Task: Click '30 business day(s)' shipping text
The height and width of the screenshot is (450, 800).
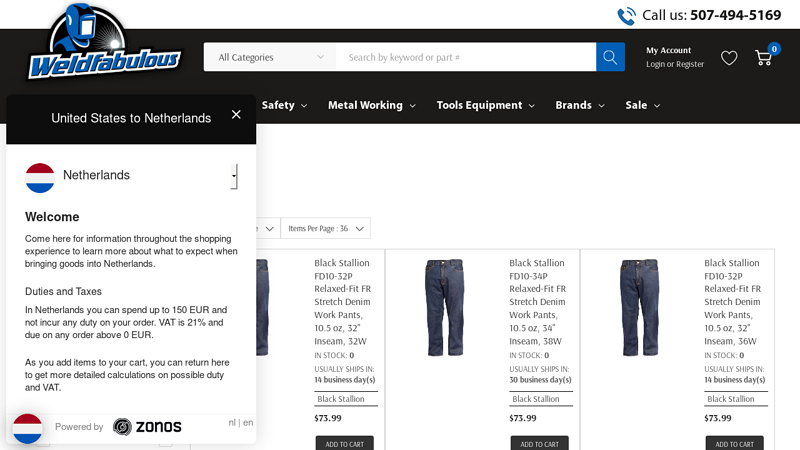Action: pyautogui.click(x=540, y=380)
